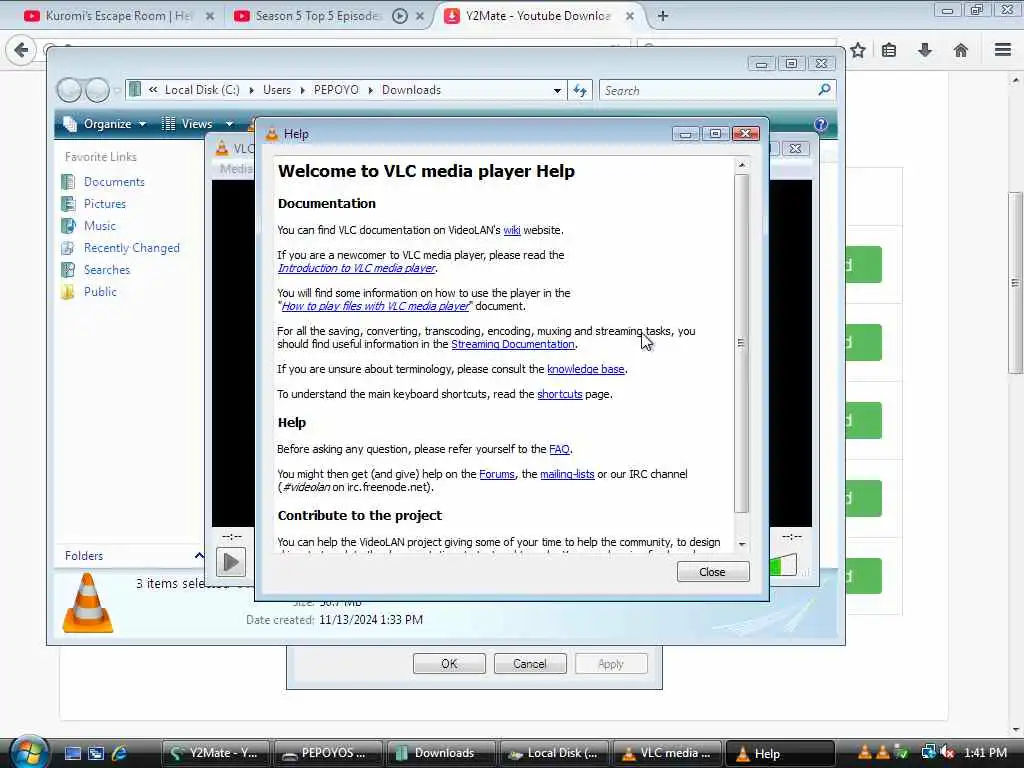Switch to Downloads taskbar button
This screenshot has width=1024, height=768.
pyautogui.click(x=441, y=754)
